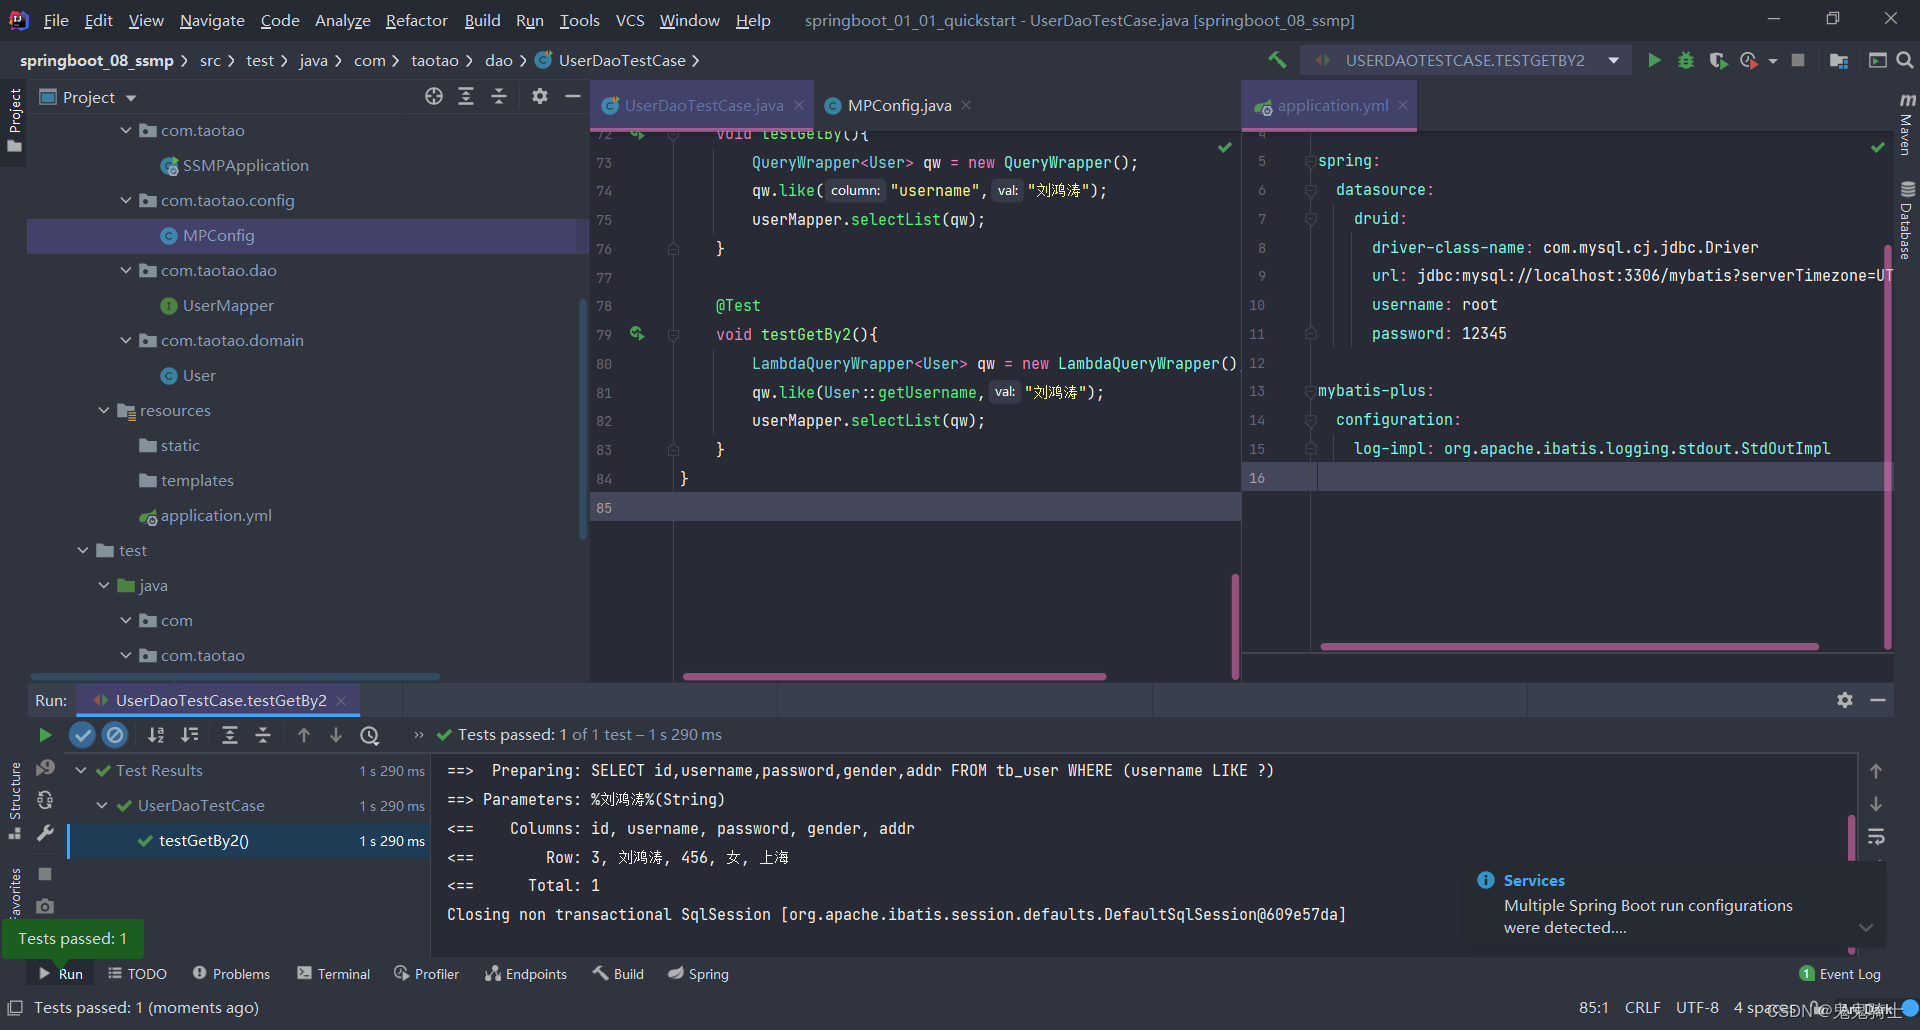Collapse com.taotao.dao package node
The image size is (1920, 1030).
(x=126, y=270)
